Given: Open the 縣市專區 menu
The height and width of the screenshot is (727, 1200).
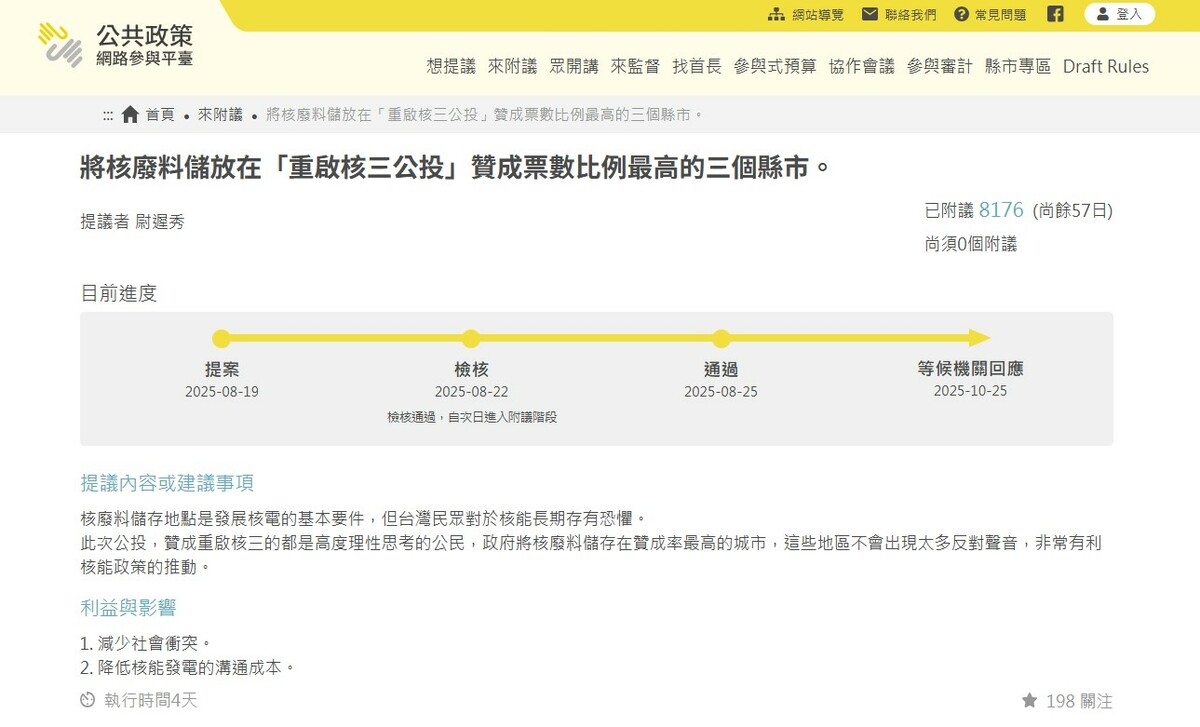Looking at the screenshot, I should click(x=1018, y=66).
